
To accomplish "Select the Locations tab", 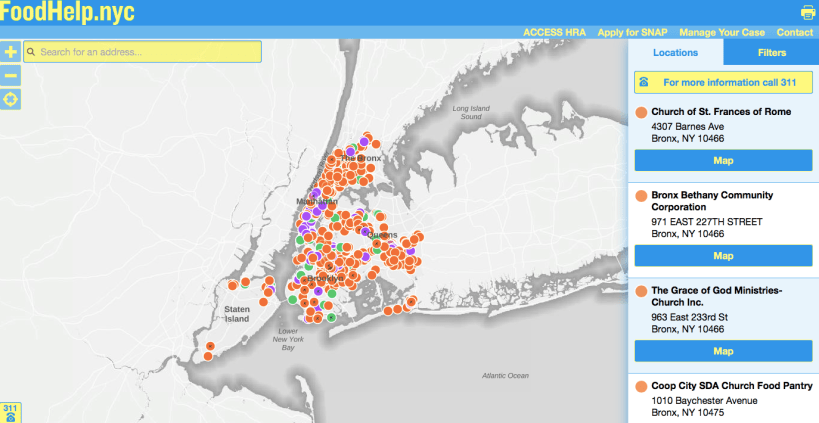I will point(675,53).
